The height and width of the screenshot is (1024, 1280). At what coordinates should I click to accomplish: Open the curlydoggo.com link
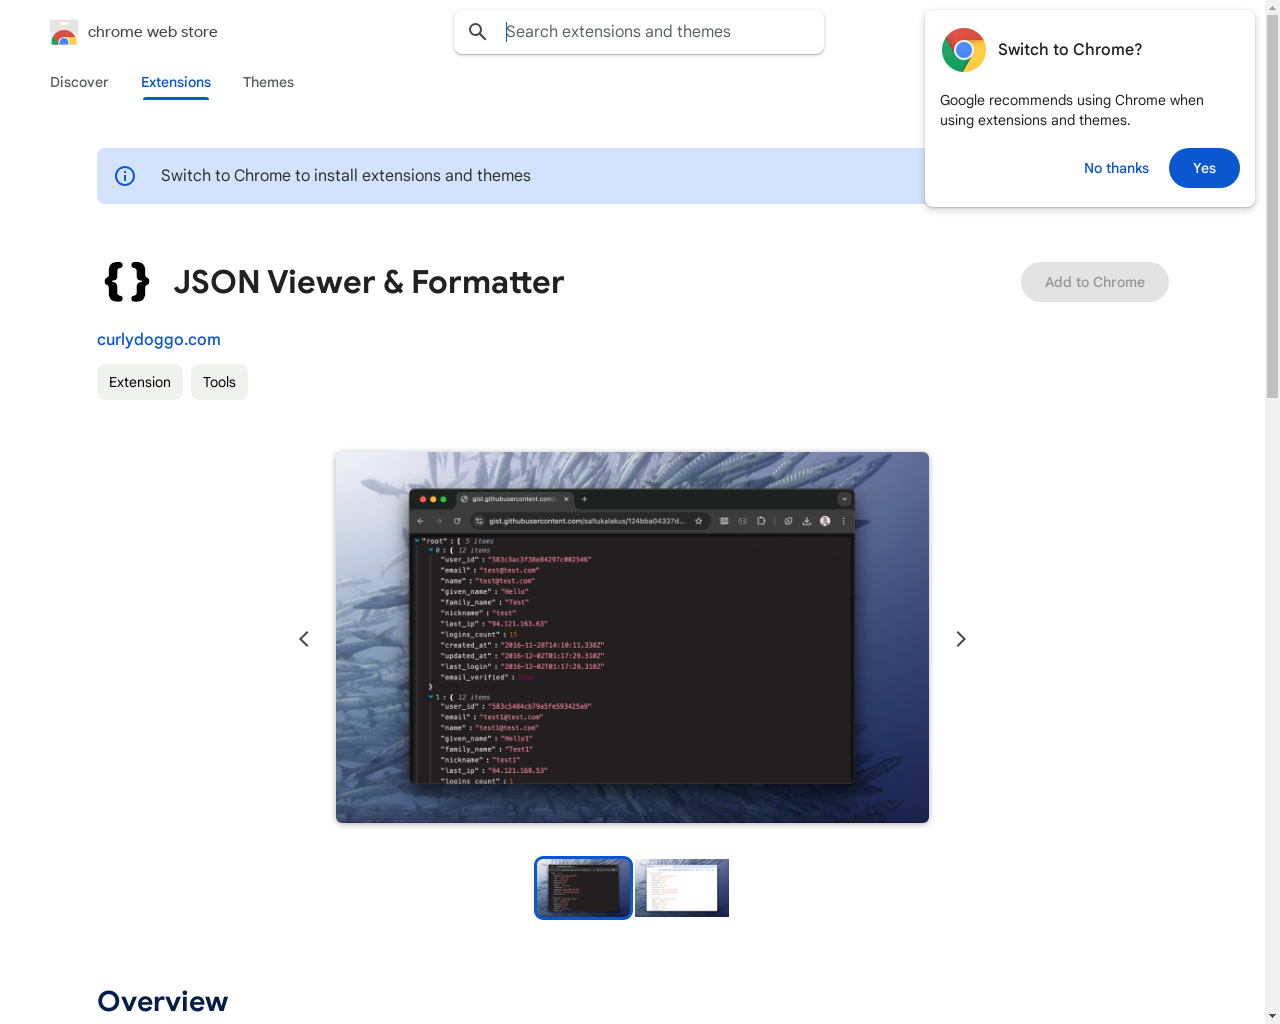pos(159,340)
